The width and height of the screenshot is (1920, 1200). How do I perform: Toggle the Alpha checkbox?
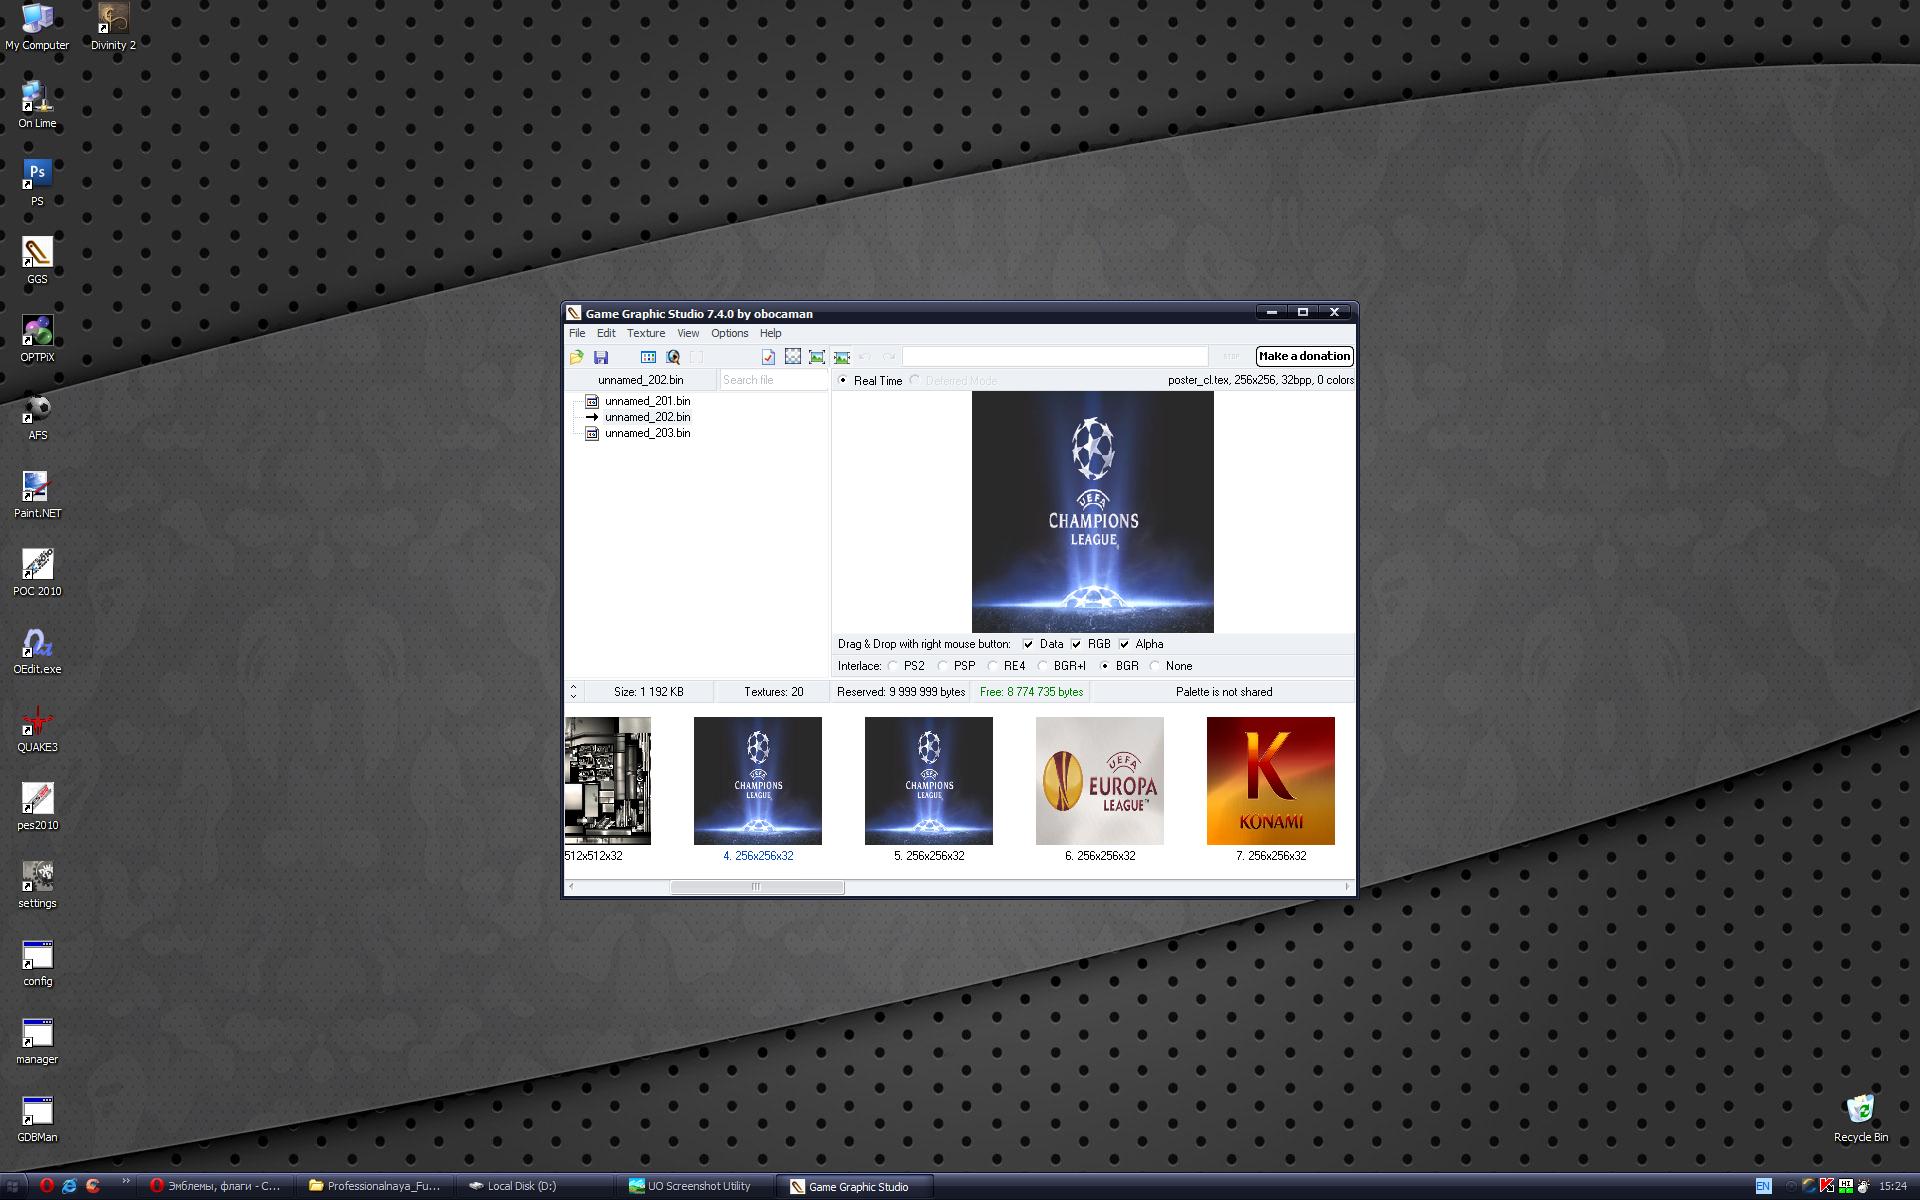(x=1124, y=644)
